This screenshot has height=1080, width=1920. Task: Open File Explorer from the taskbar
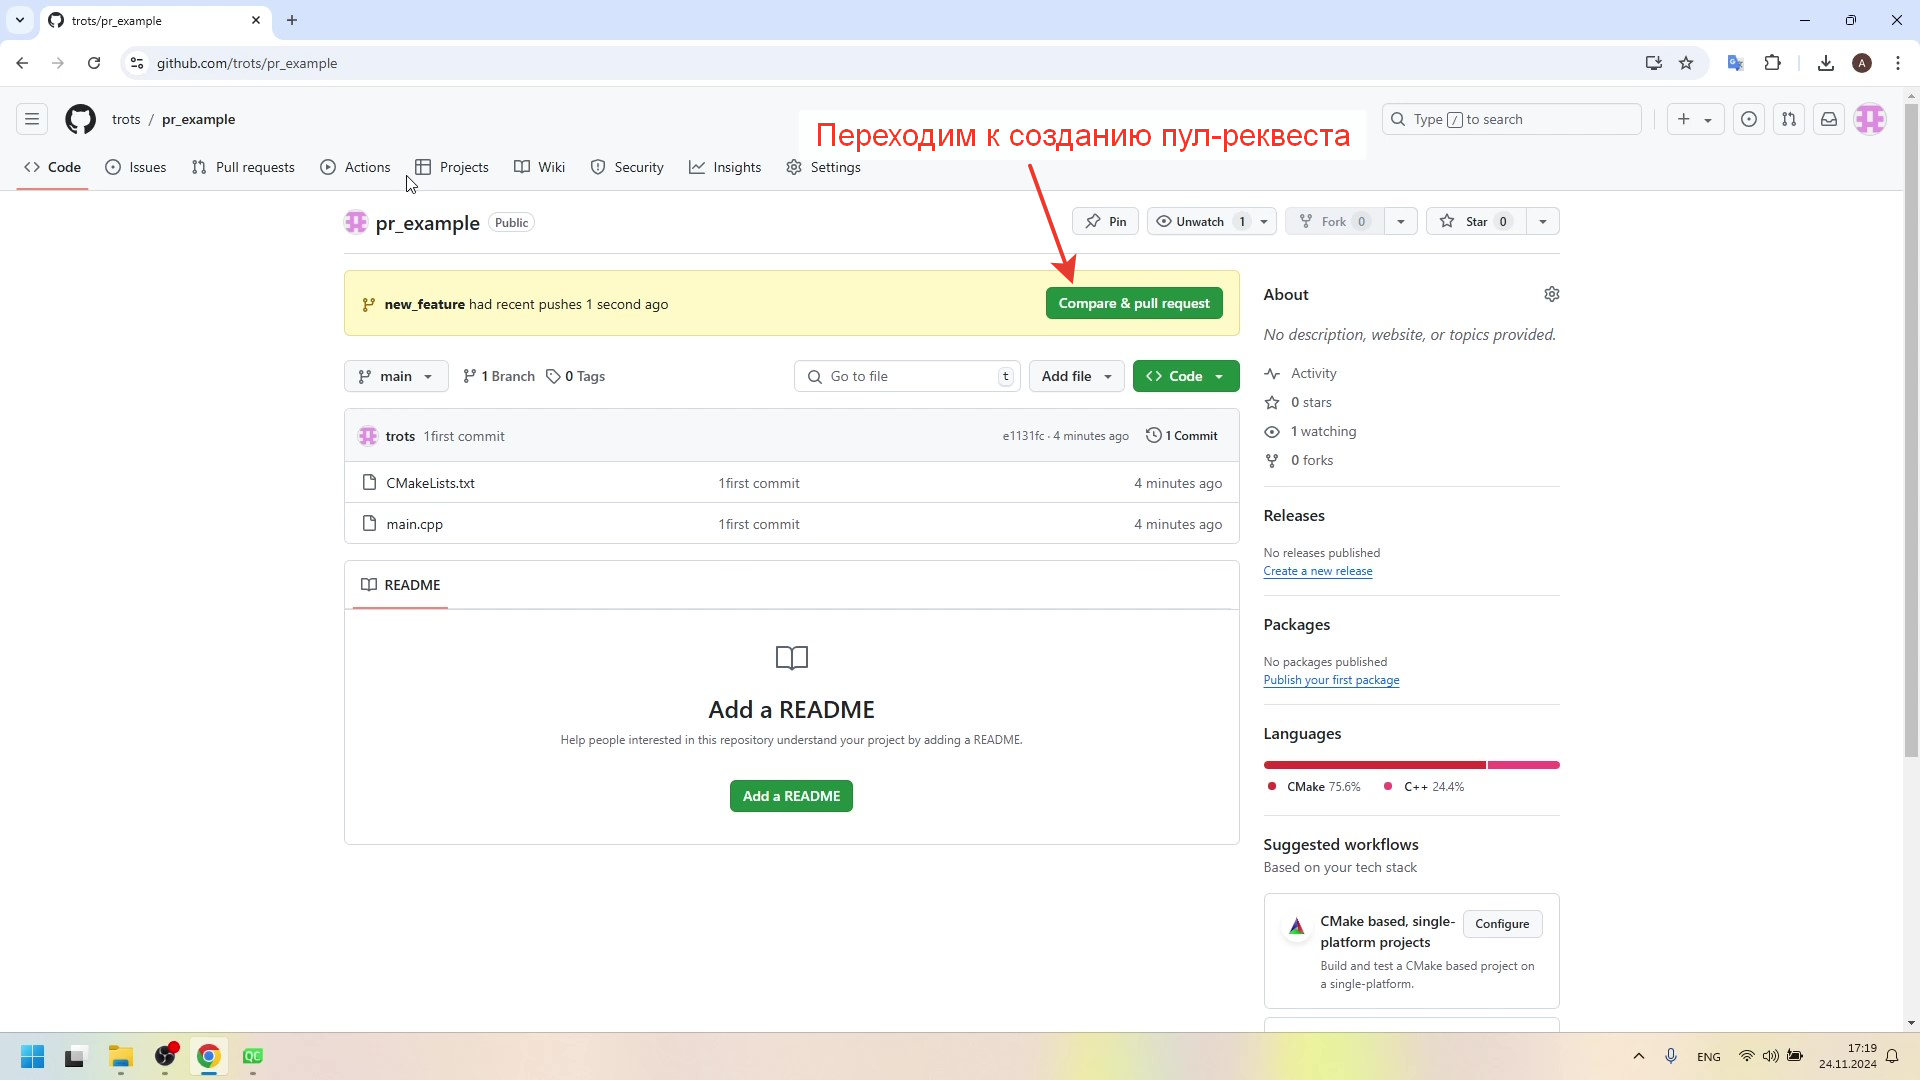point(121,1056)
